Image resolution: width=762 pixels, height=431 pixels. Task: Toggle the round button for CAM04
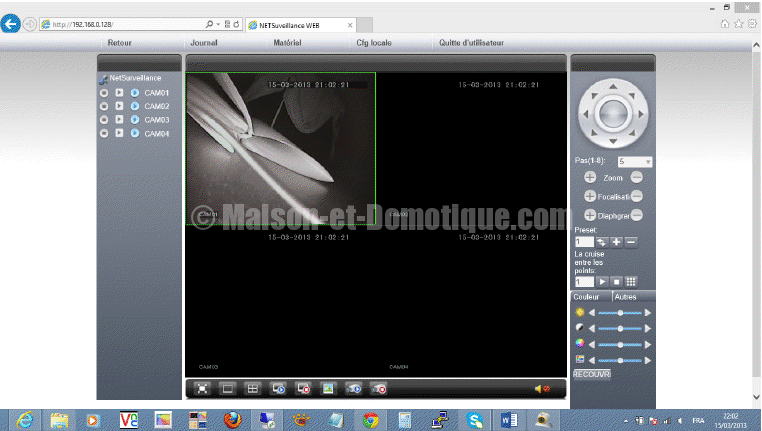point(104,133)
